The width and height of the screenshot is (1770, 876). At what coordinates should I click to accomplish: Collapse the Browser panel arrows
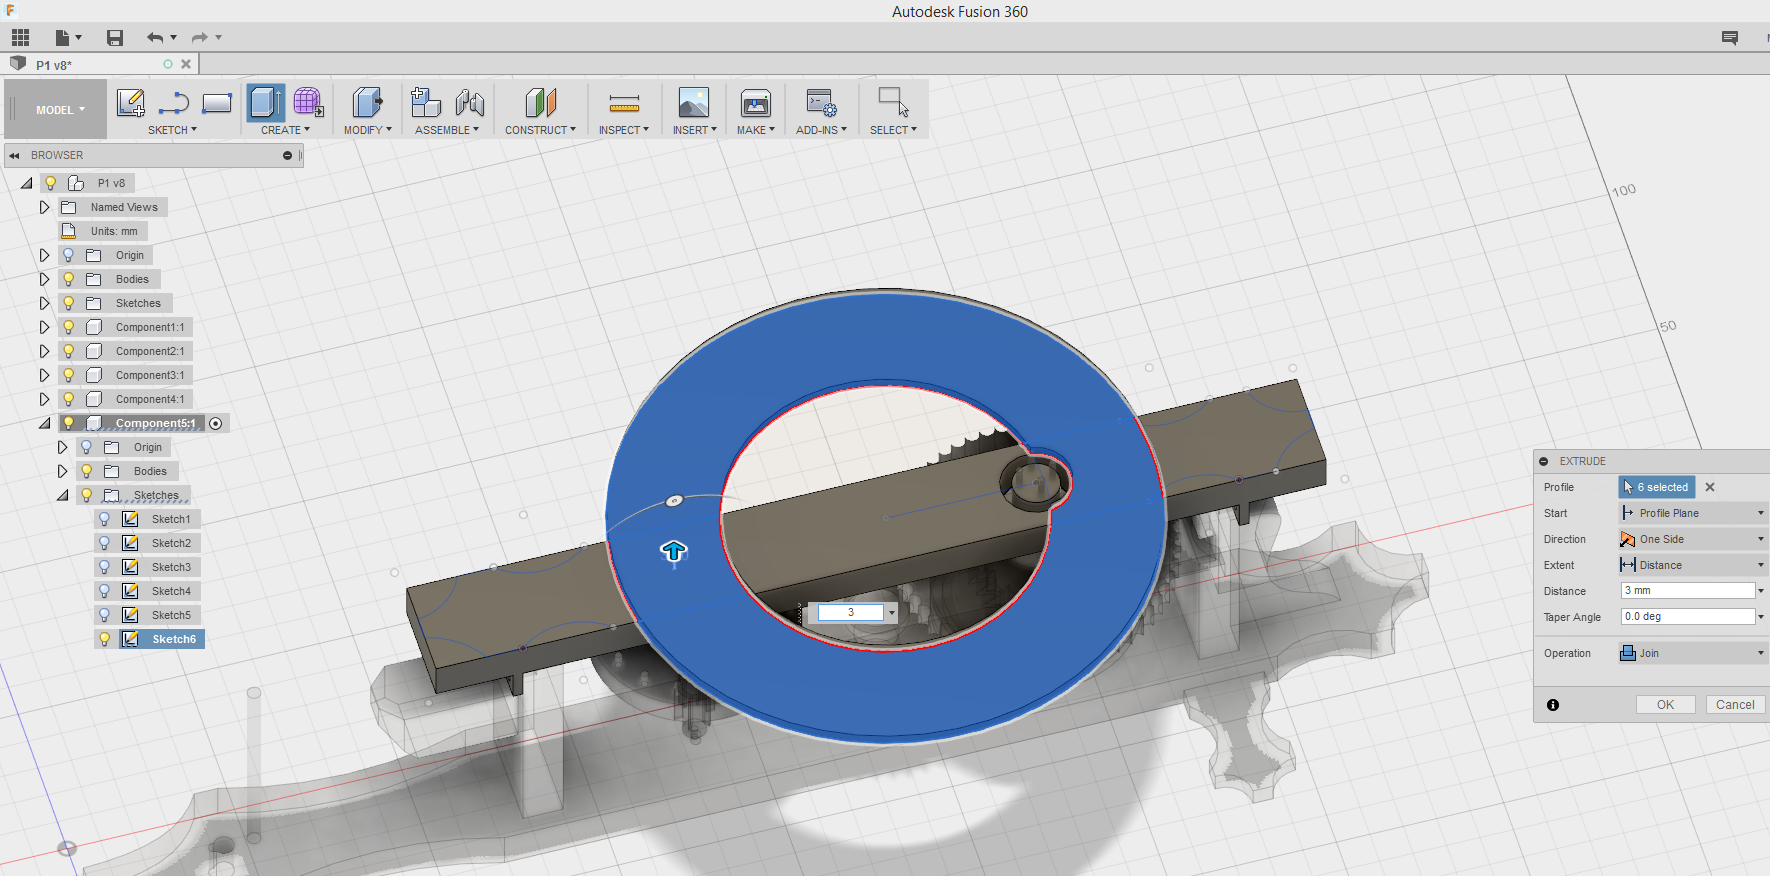click(15, 155)
